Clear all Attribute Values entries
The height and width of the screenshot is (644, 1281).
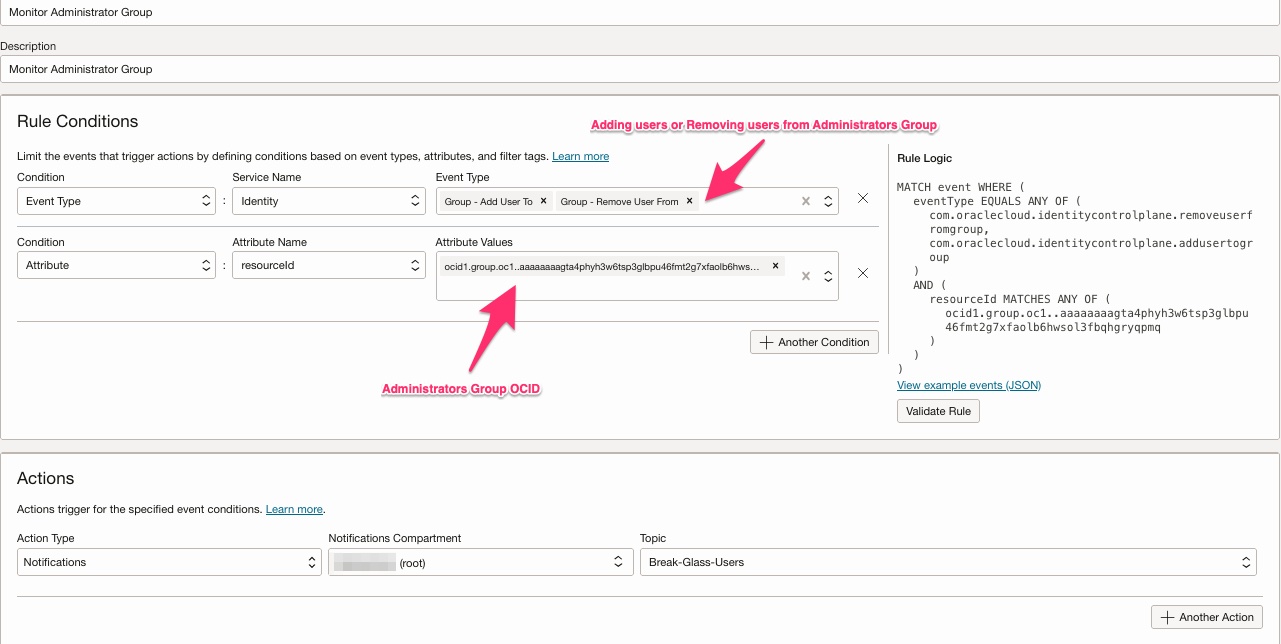pyautogui.click(x=806, y=276)
